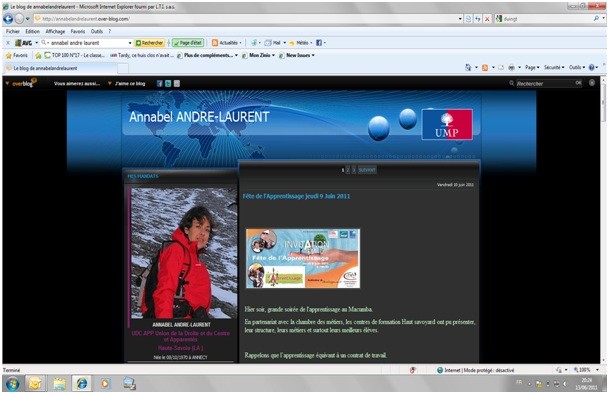Image resolution: width=609 pixels, height=394 pixels.
Task: Open Outils menu in menu bar
Action: click(97, 31)
